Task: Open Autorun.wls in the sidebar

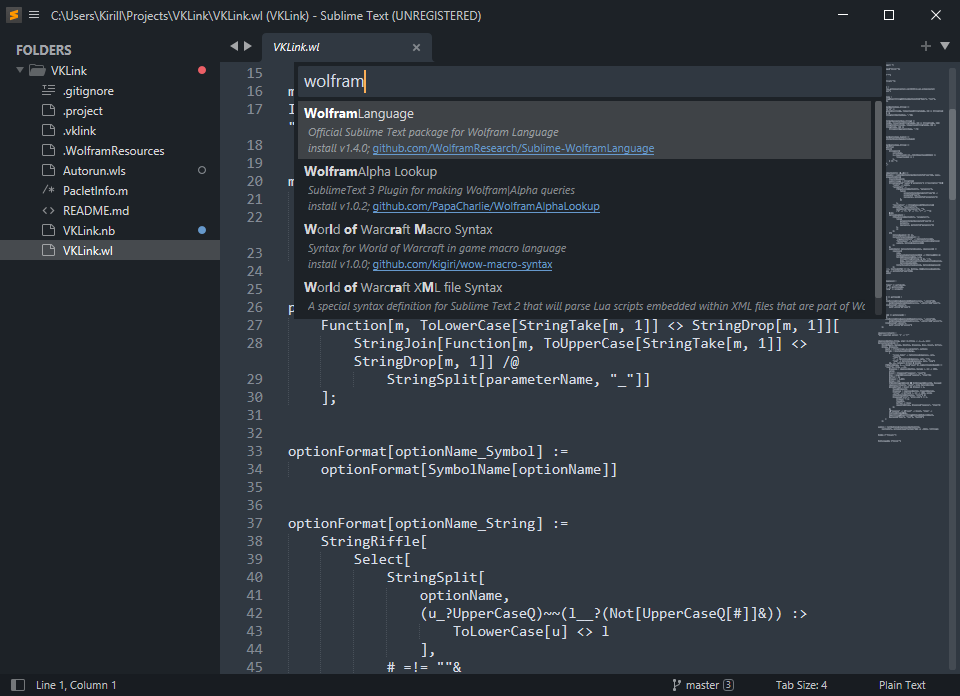Action: click(94, 171)
